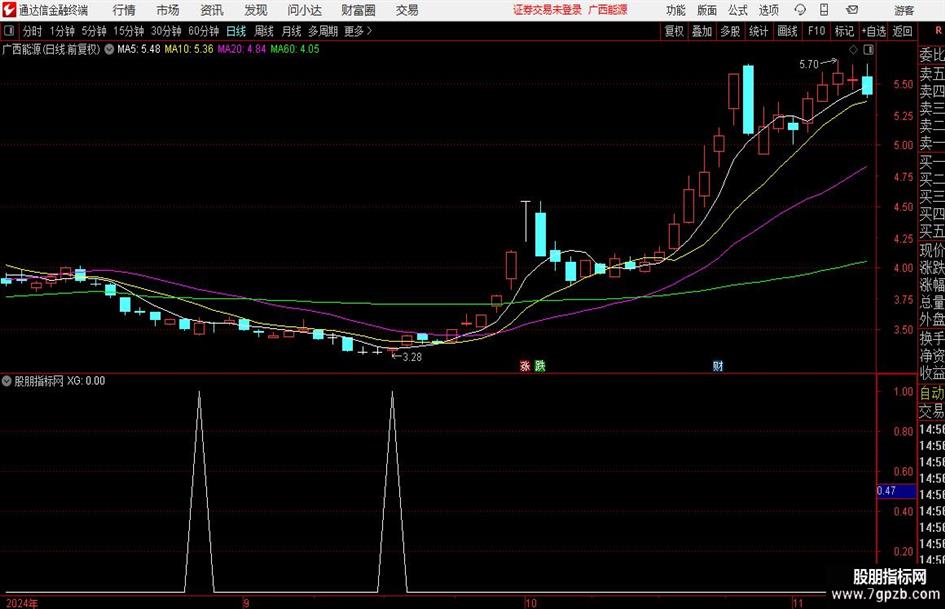Click the 游客 guest account label

pos(903,10)
